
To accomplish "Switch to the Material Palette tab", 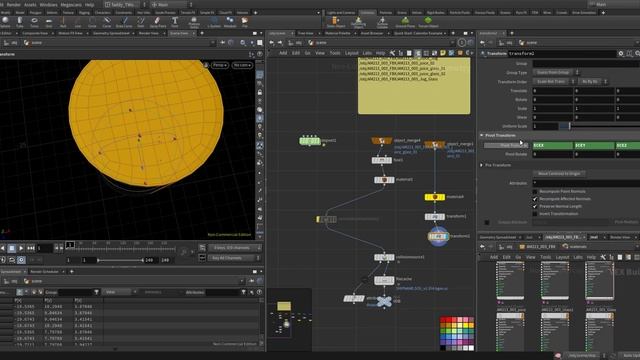I will (x=338, y=33).
